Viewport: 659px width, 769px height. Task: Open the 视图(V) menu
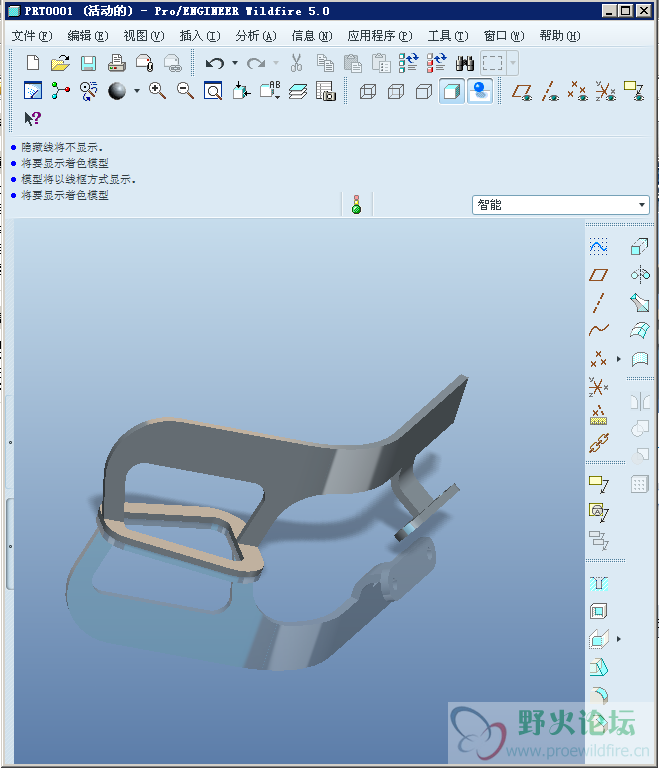[144, 36]
